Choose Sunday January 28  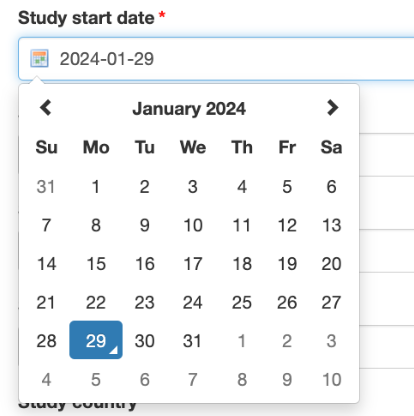[x=46, y=341]
